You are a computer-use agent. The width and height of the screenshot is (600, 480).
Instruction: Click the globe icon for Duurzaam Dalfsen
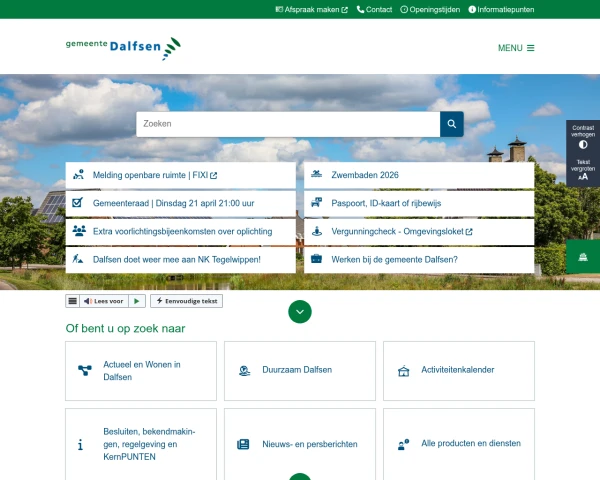pyautogui.click(x=245, y=371)
